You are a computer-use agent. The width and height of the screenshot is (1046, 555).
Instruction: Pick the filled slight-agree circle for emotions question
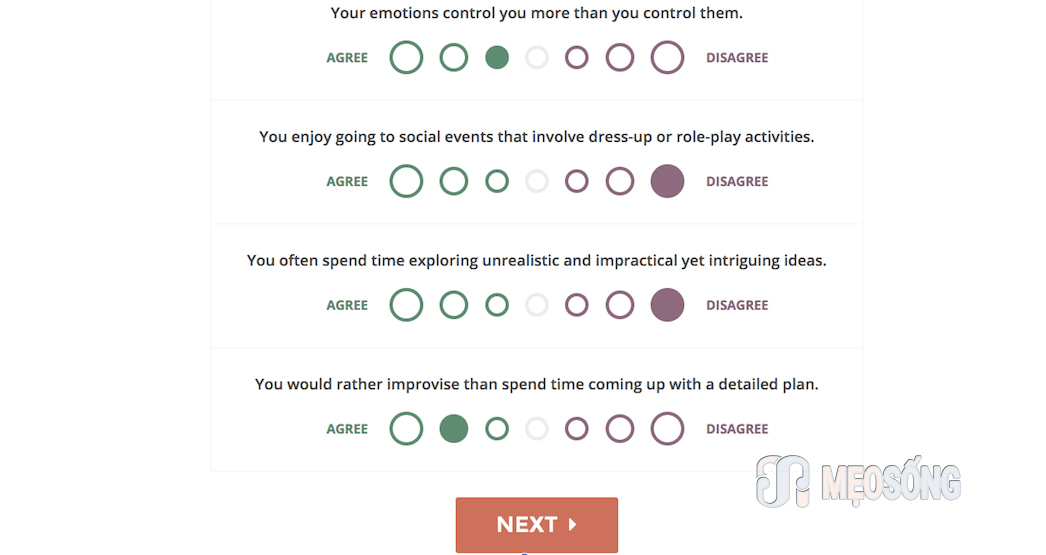497,57
